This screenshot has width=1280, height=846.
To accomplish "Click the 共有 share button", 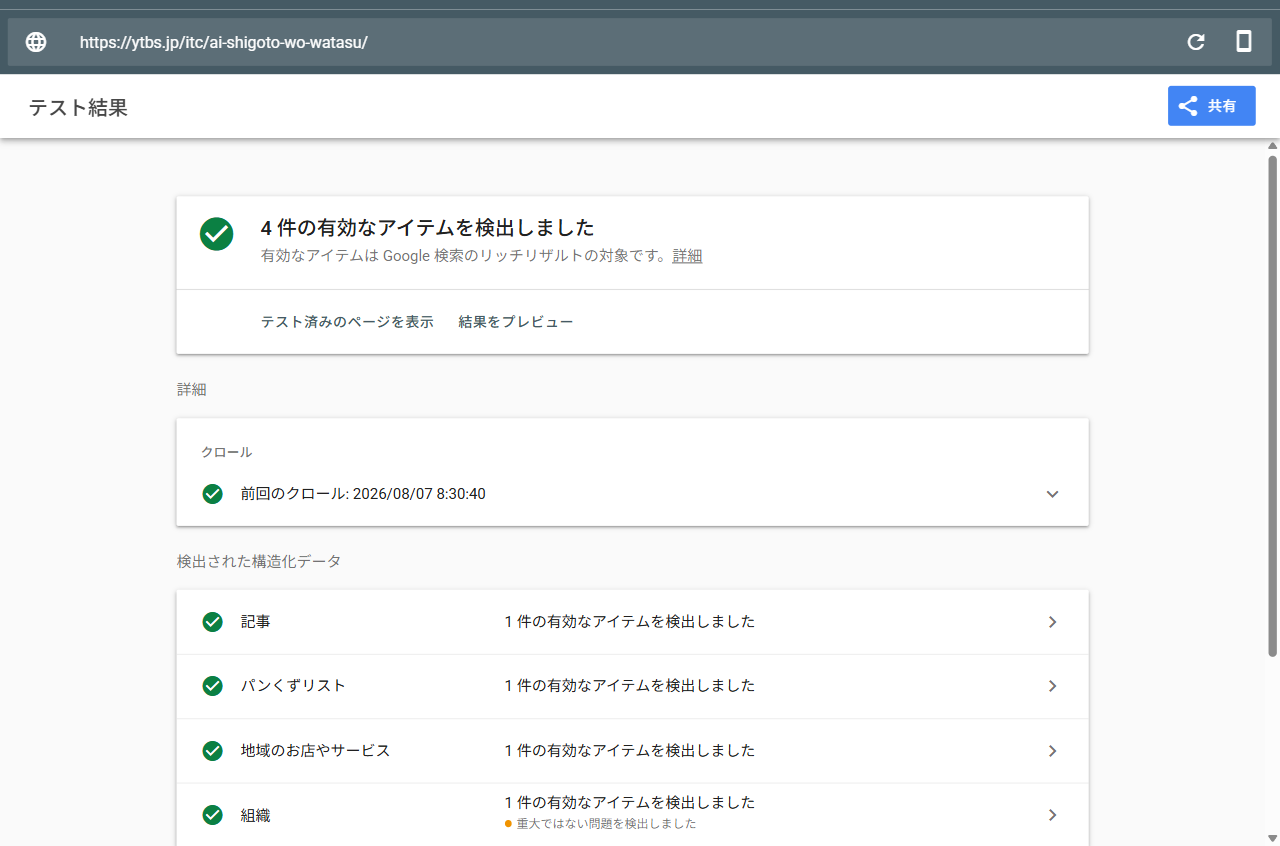I will 1211,106.
